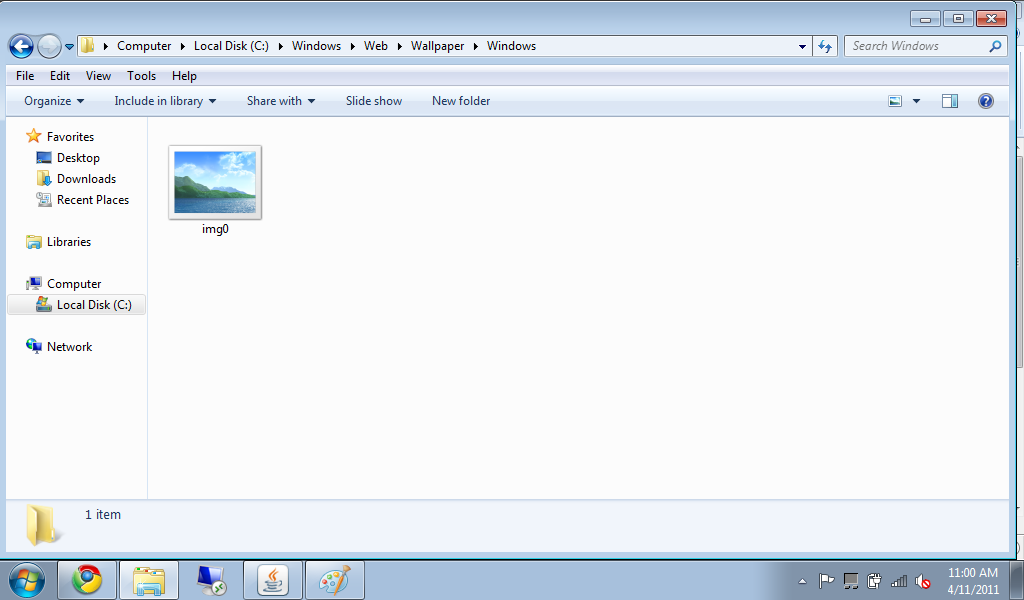Viewport: 1024px width, 600px height.
Task: Click the Start button orb
Action: click(x=27, y=580)
